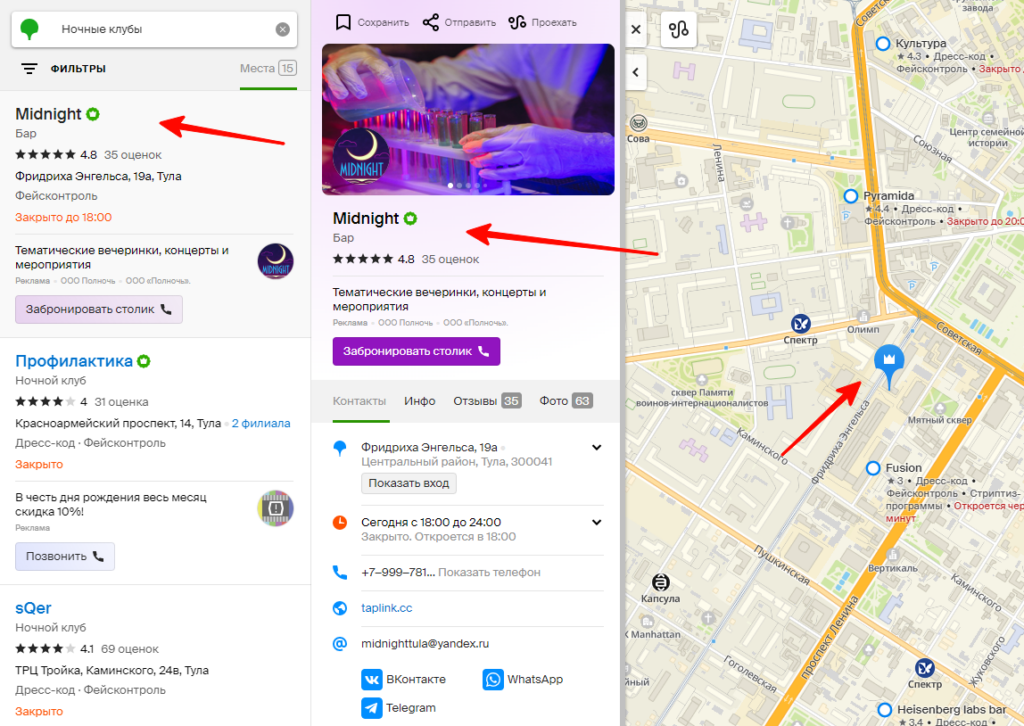Click the email @ icon
Viewport: 1024px width, 726px height.
click(x=340, y=644)
